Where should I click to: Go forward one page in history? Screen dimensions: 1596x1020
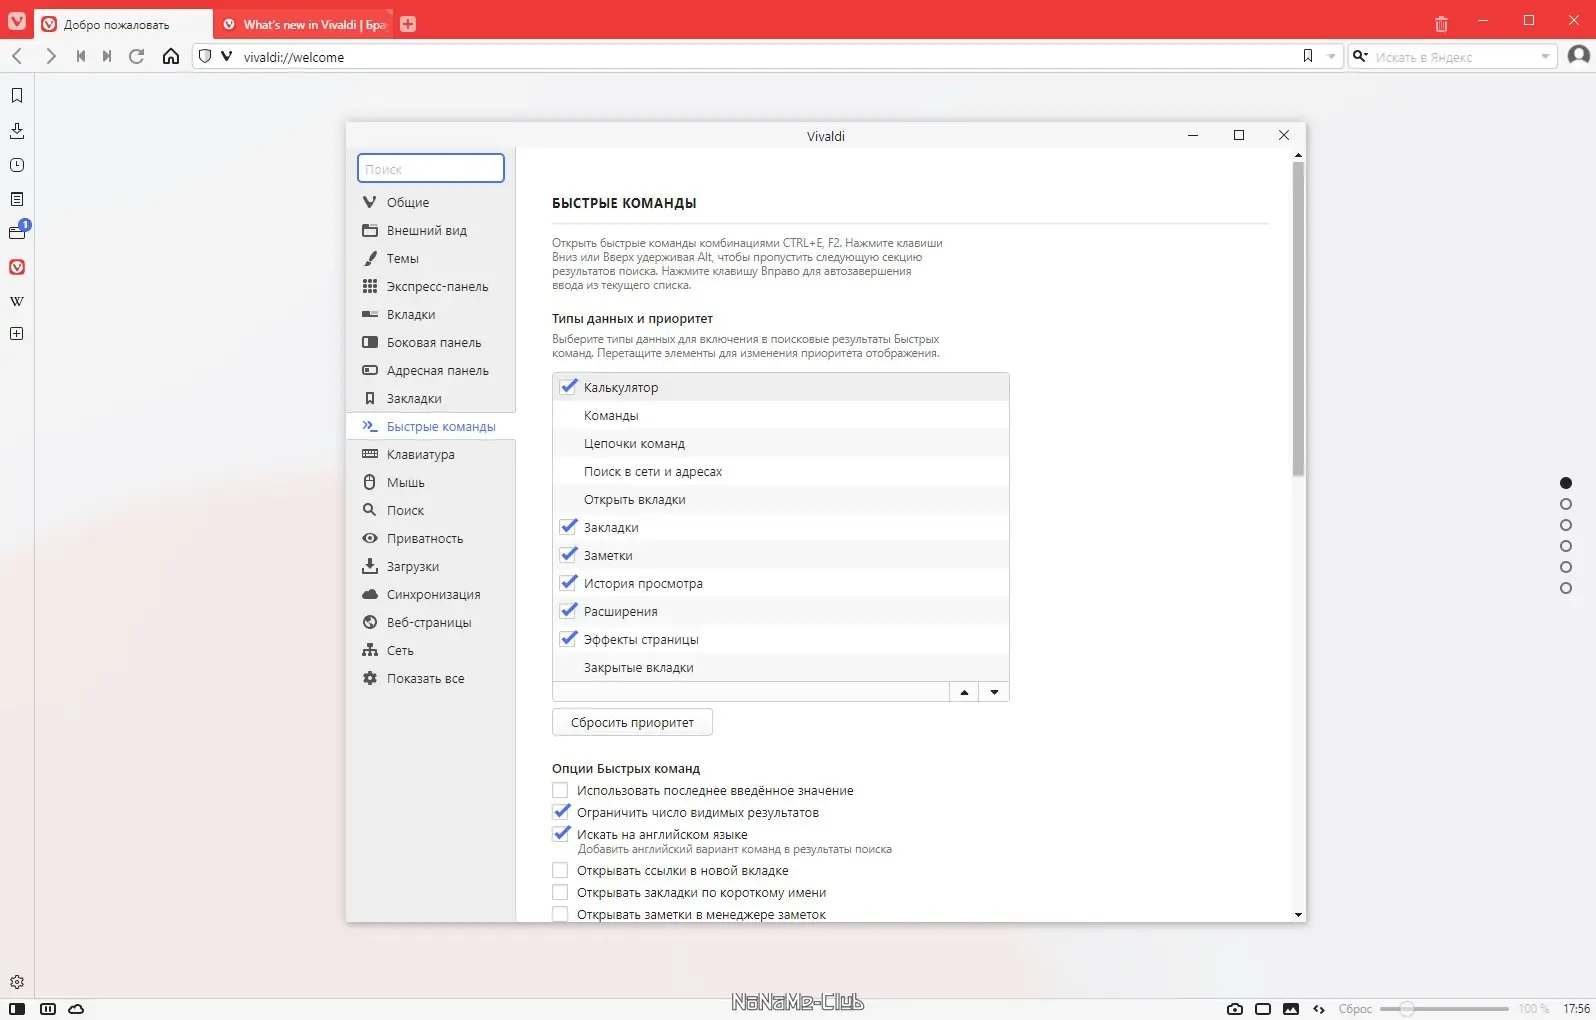pyautogui.click(x=50, y=56)
